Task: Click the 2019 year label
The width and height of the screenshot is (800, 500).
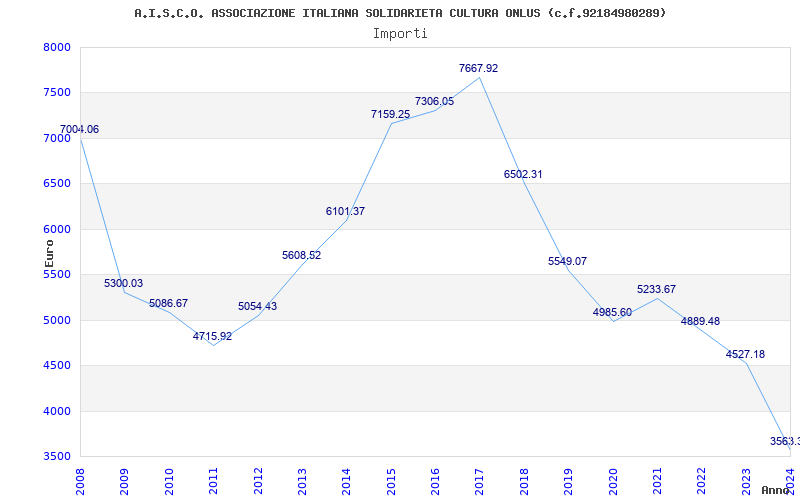Action: [x=568, y=481]
